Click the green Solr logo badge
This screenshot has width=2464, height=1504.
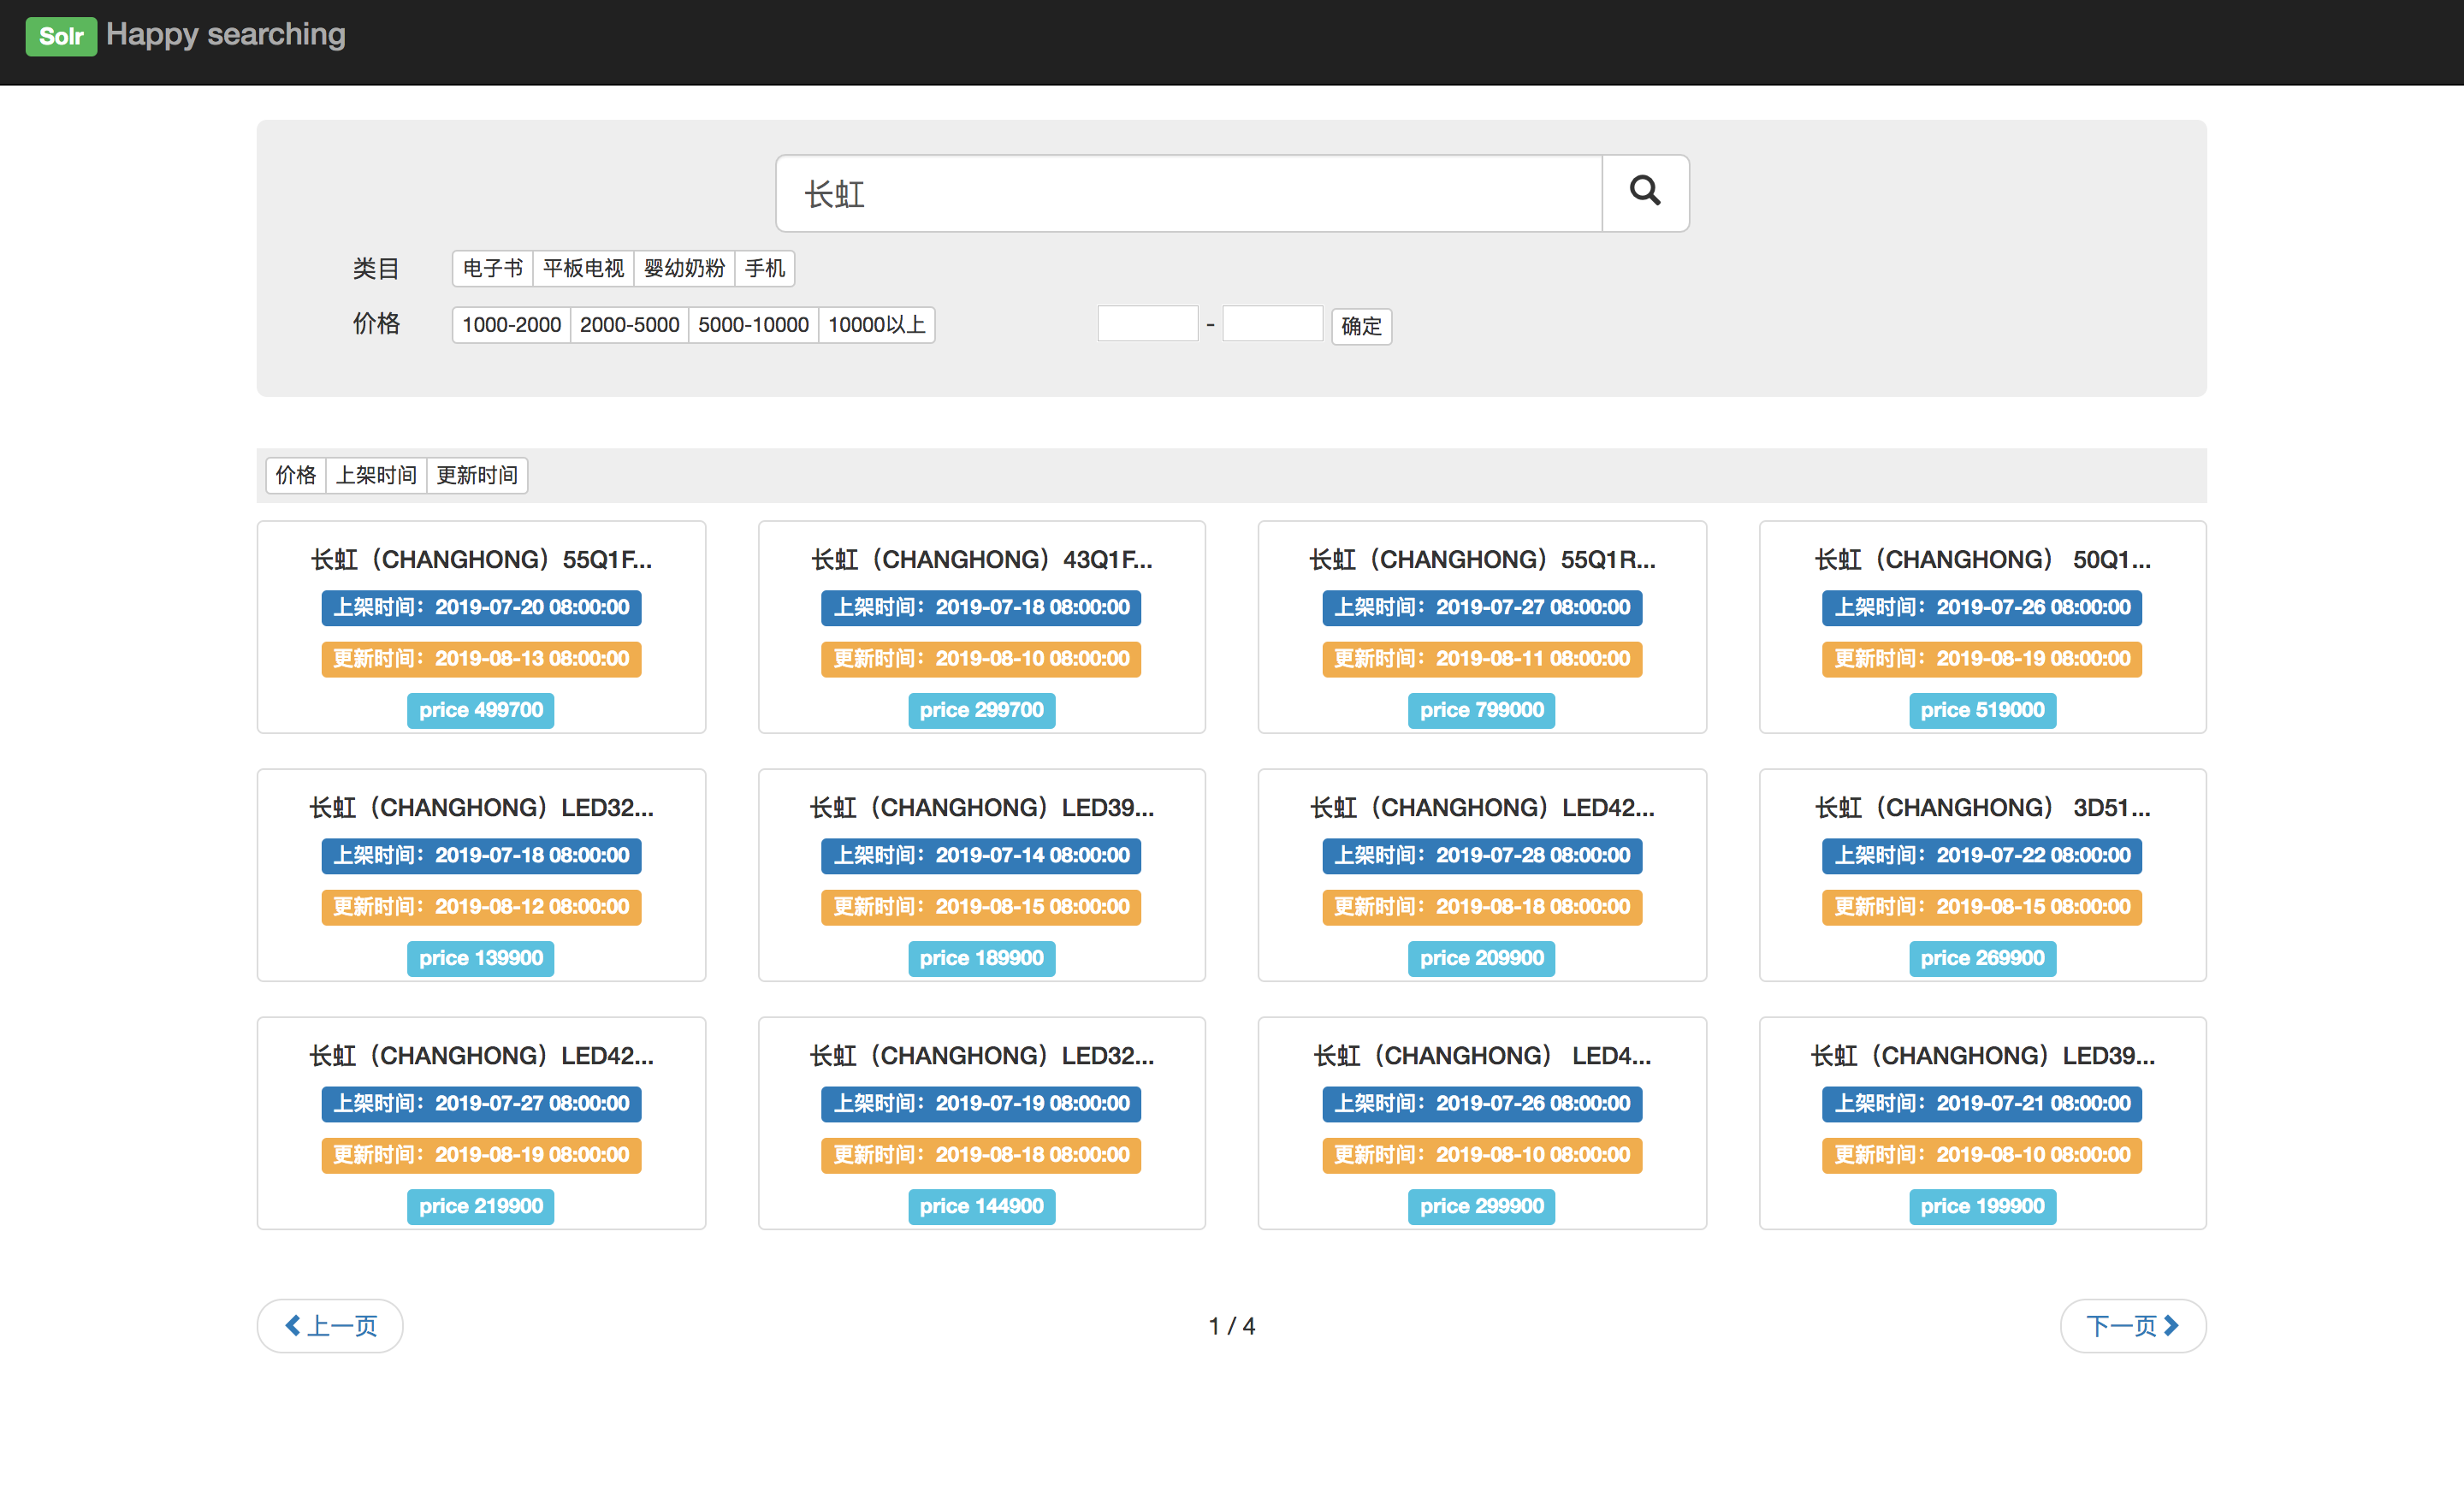coord(60,36)
